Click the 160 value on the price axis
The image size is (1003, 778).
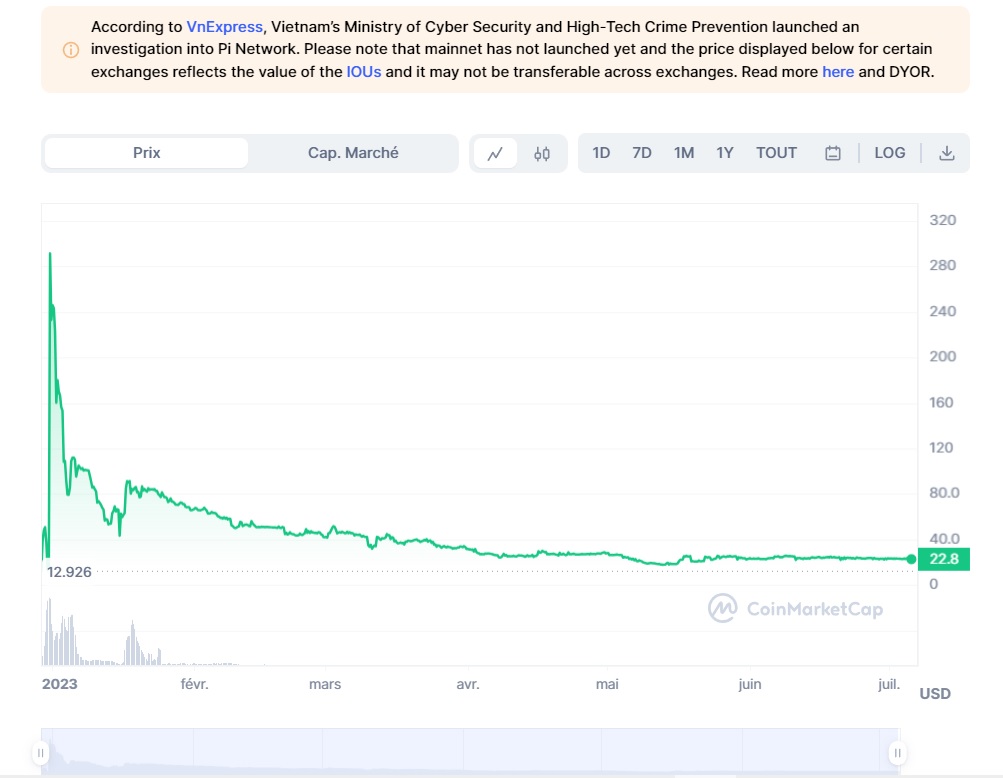click(x=942, y=402)
